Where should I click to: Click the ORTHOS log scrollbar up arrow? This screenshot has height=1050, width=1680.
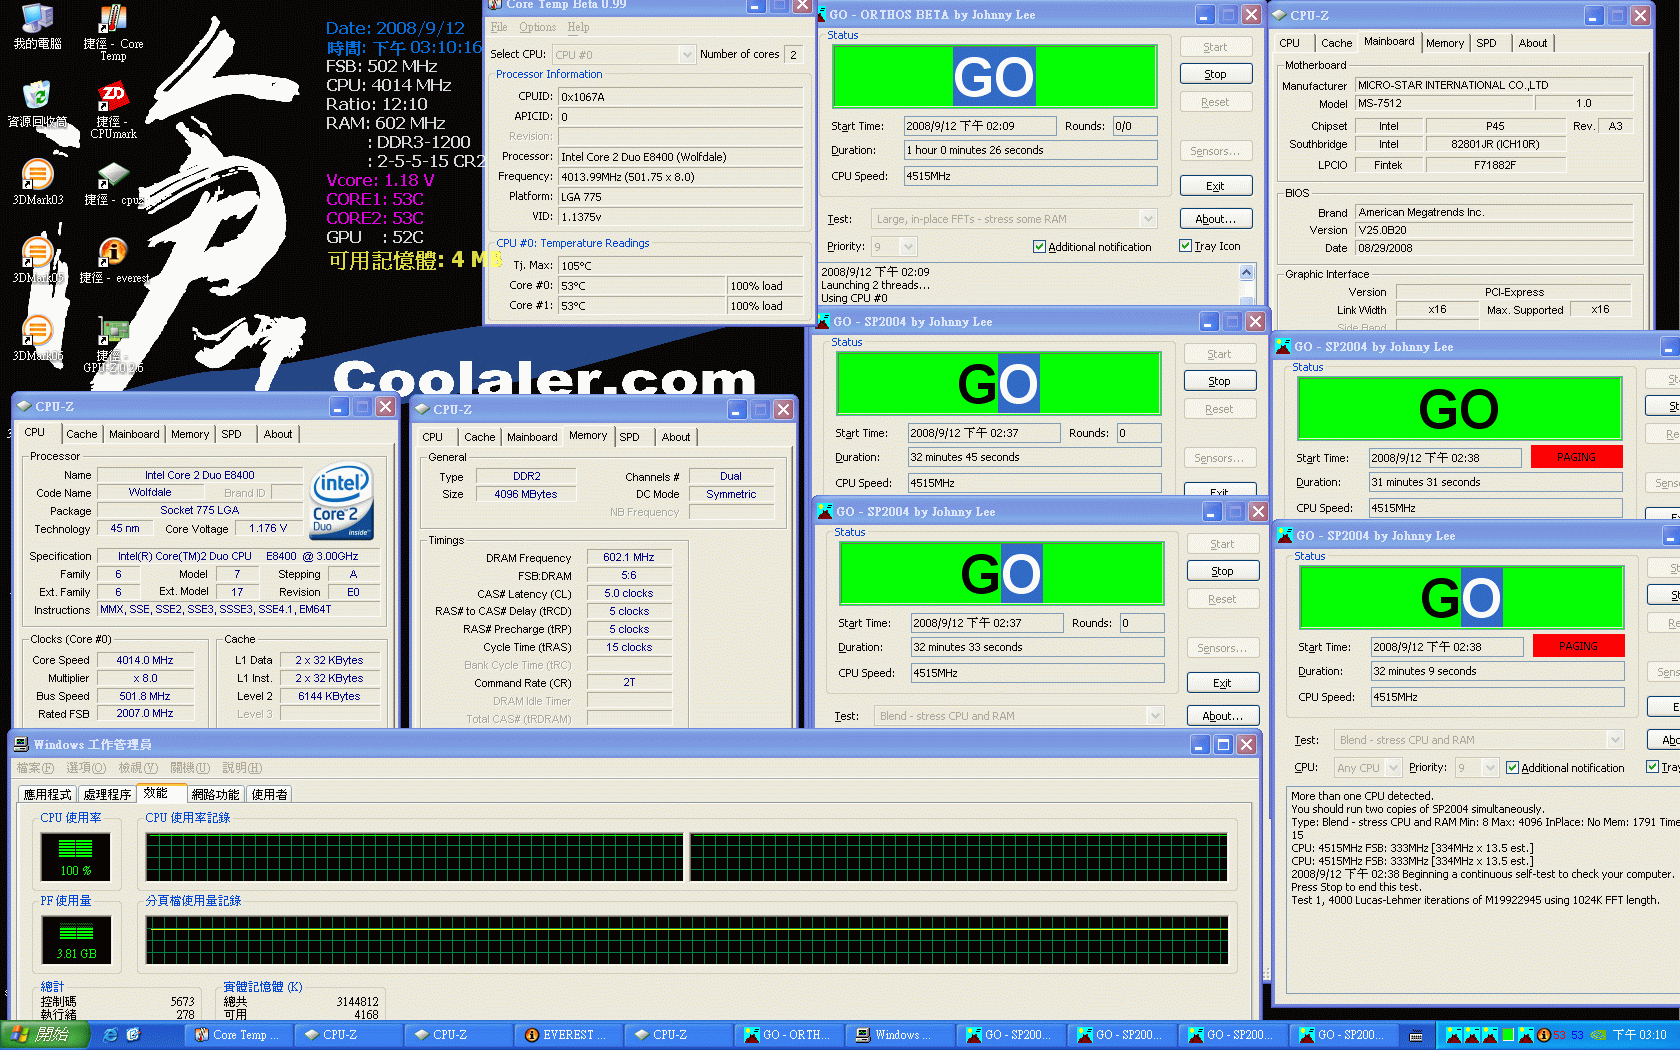point(1247,273)
